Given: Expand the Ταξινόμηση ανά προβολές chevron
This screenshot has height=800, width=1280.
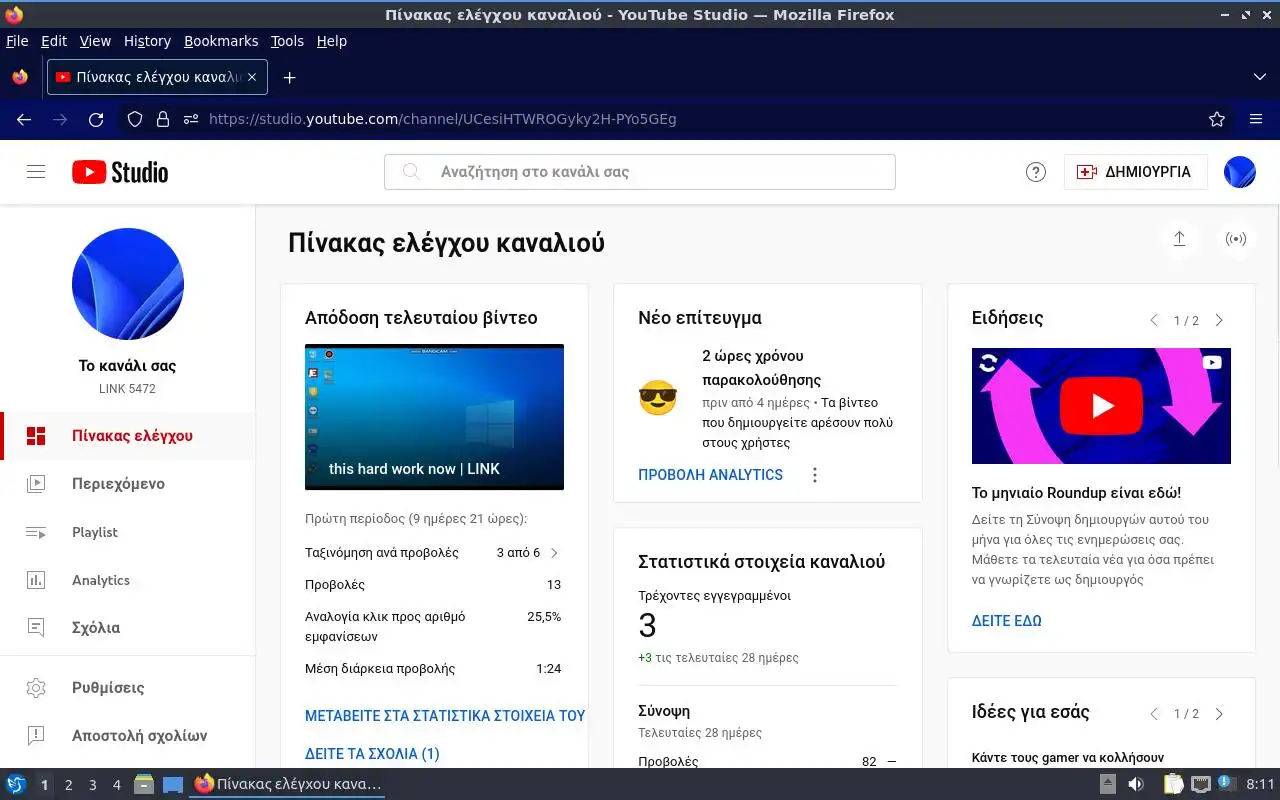Looking at the screenshot, I should 554,553.
